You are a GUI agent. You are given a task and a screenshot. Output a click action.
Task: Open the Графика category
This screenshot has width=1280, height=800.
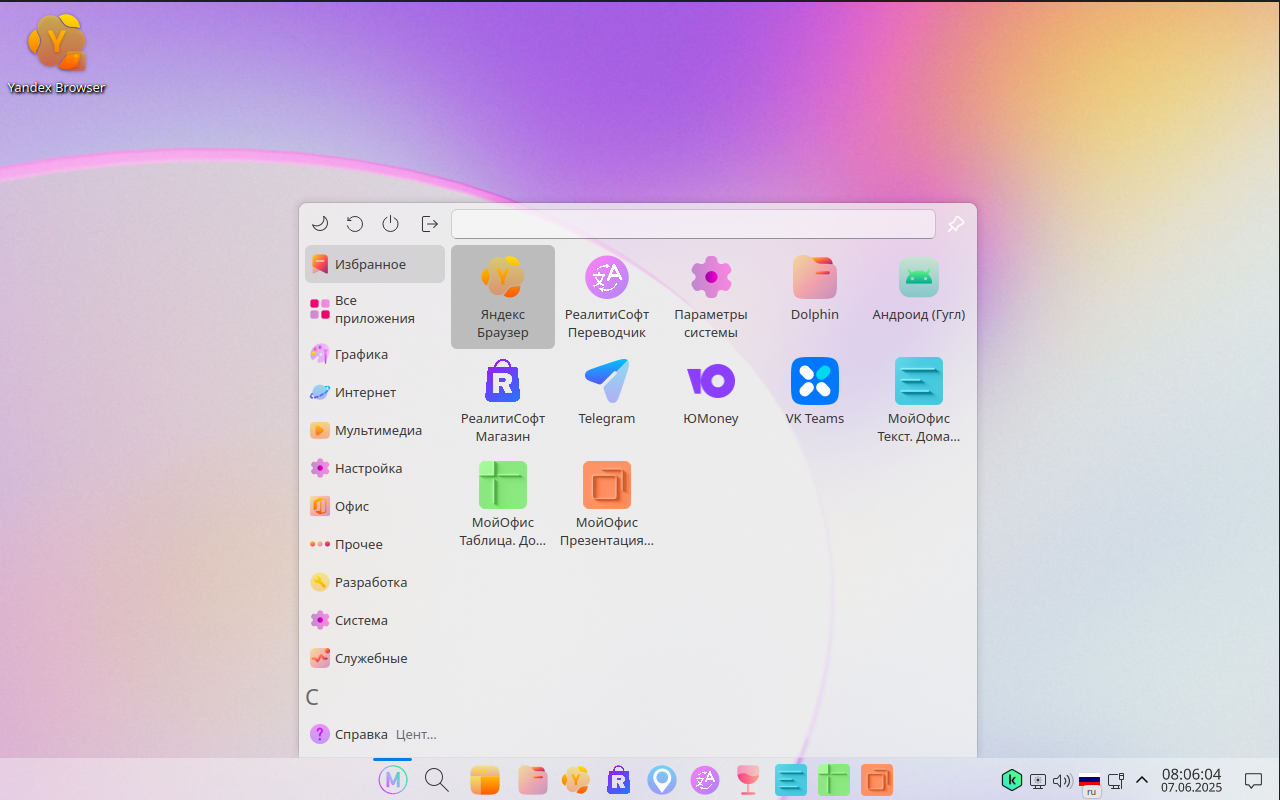pos(375,354)
